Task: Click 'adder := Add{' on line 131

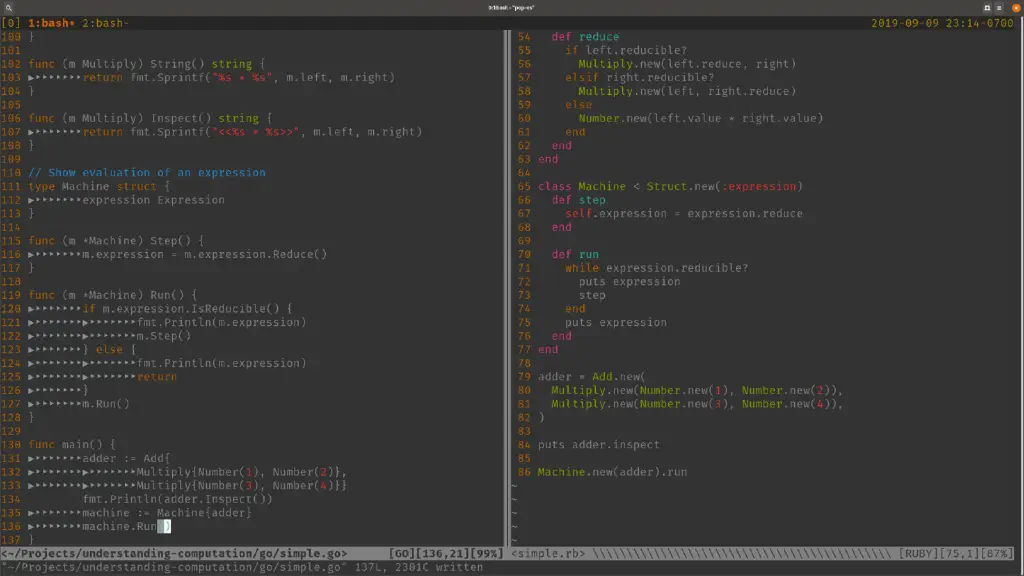Action: tap(126, 458)
